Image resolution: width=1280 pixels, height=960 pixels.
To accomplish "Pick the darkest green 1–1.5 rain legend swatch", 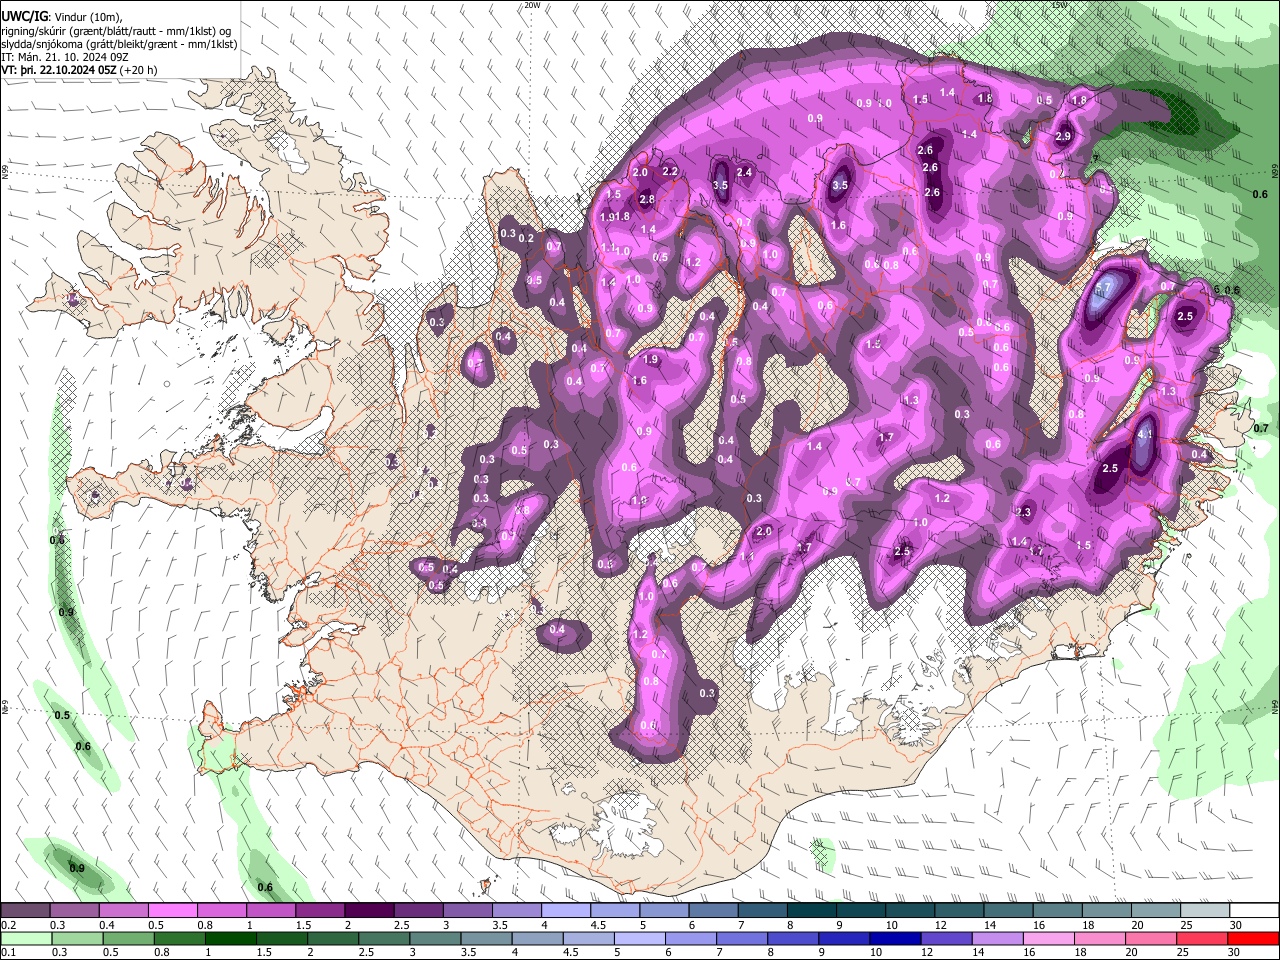I will 230,938.
